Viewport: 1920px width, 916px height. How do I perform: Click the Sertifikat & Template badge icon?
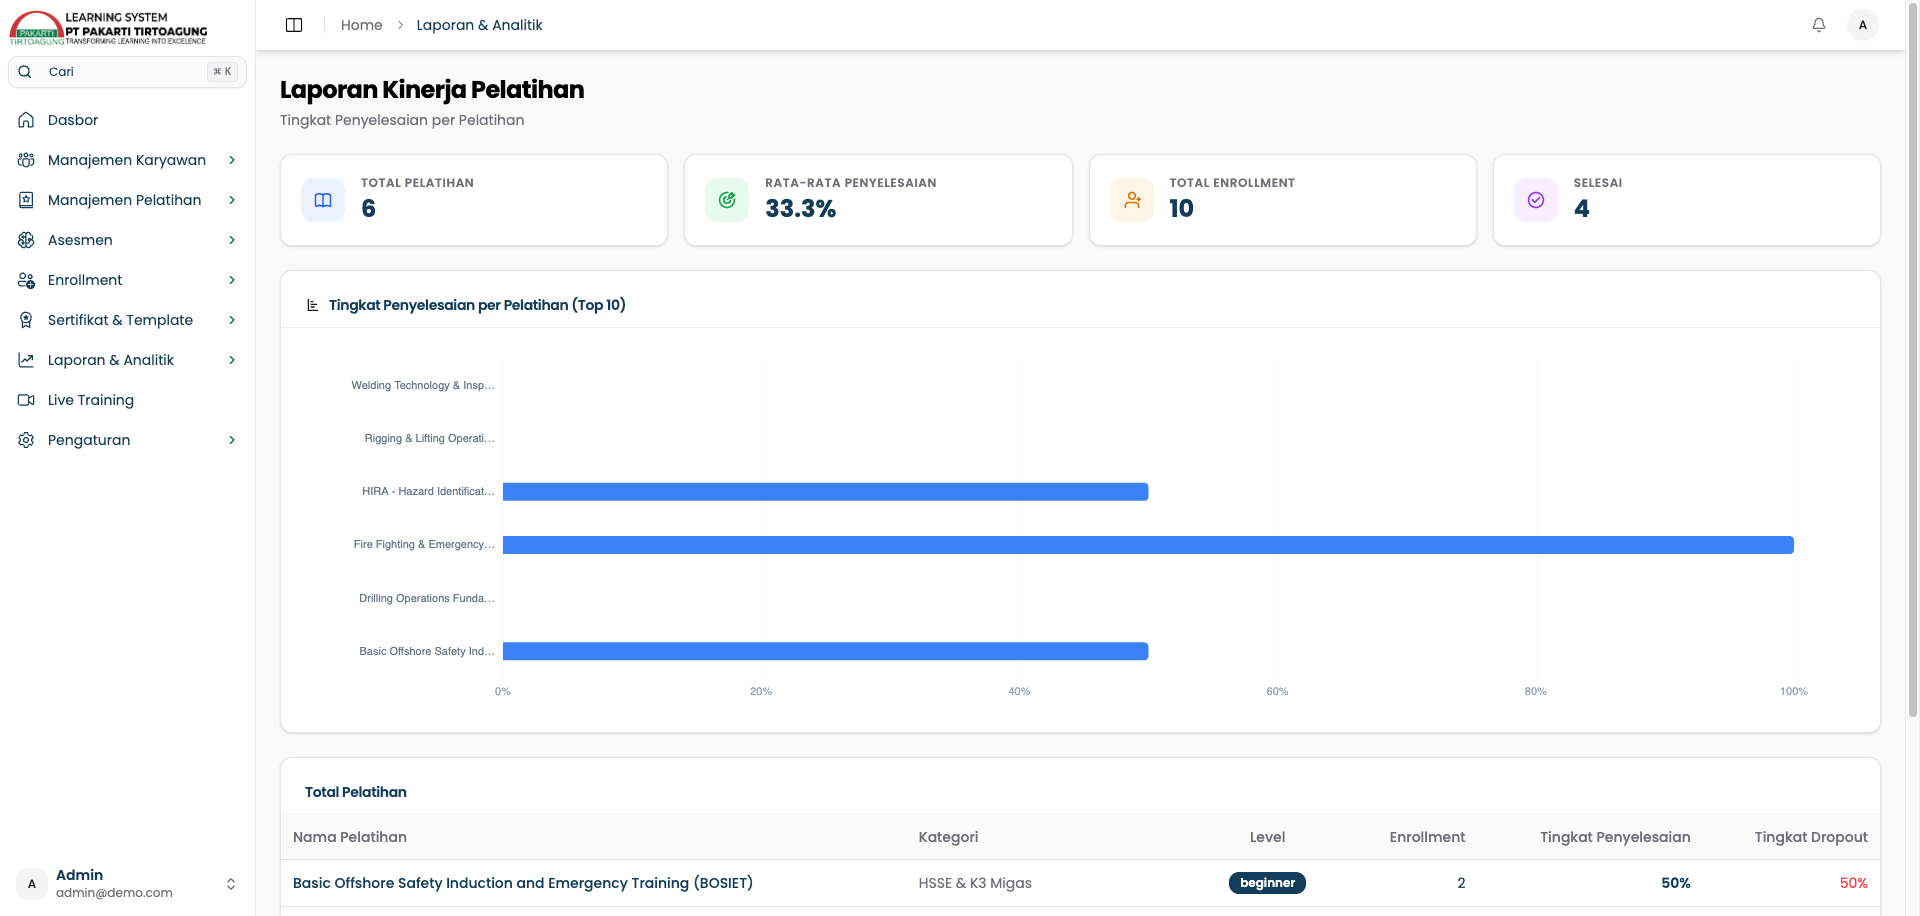click(x=26, y=320)
